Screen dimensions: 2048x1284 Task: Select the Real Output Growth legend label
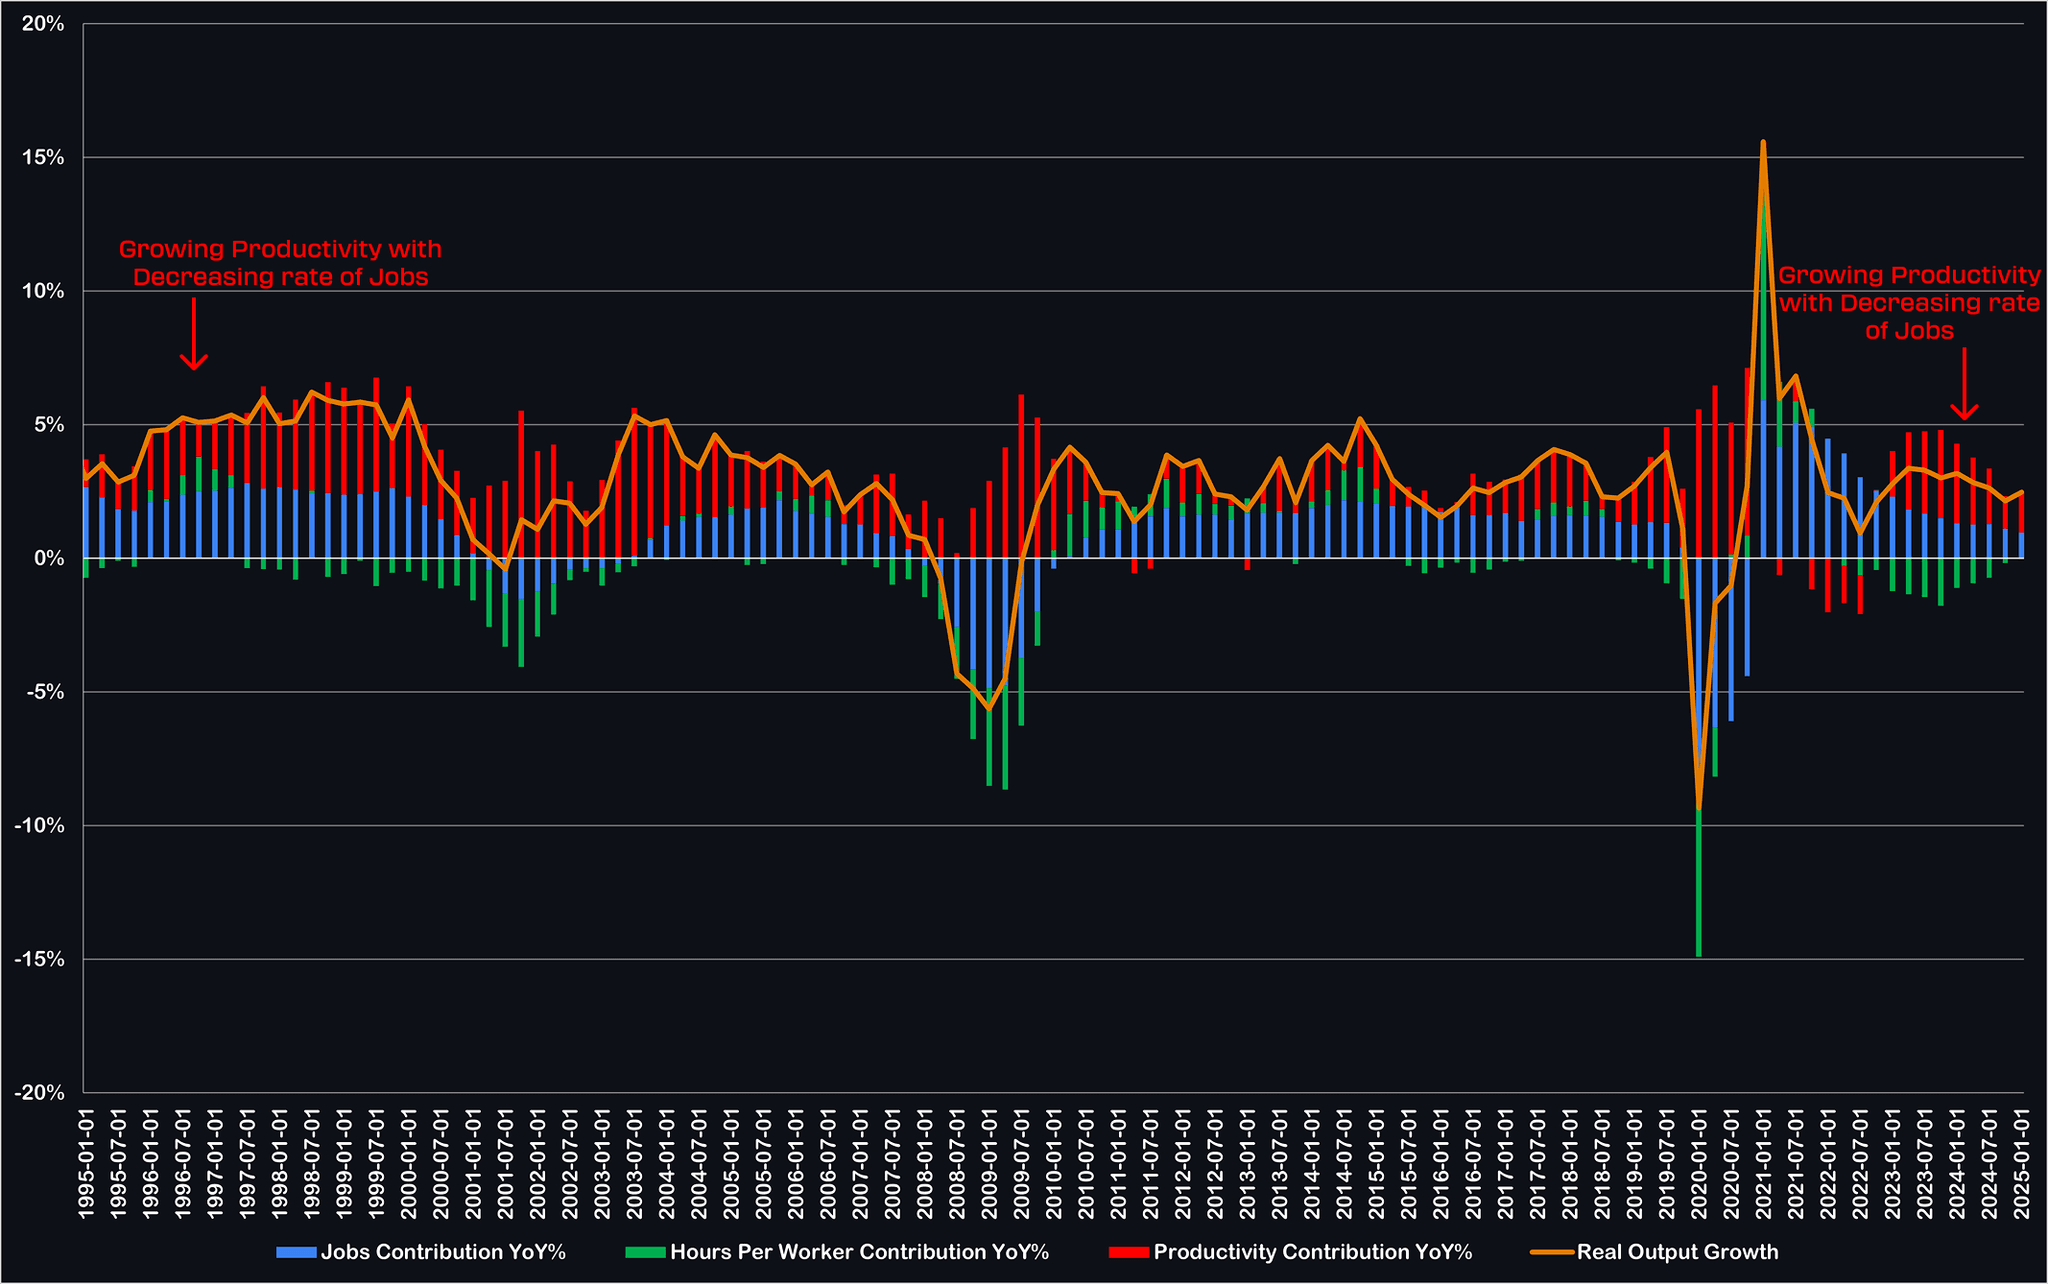coord(1677,1252)
